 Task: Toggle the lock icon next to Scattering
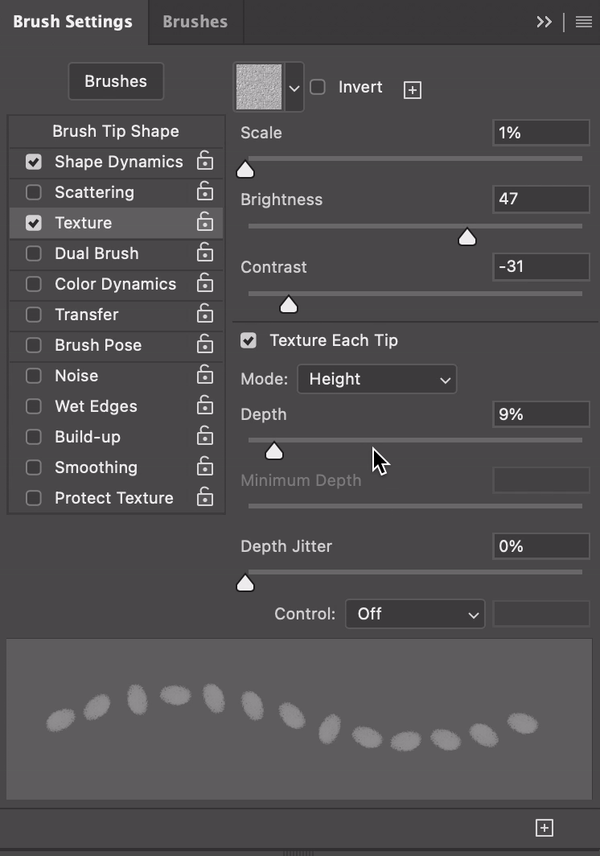(205, 192)
